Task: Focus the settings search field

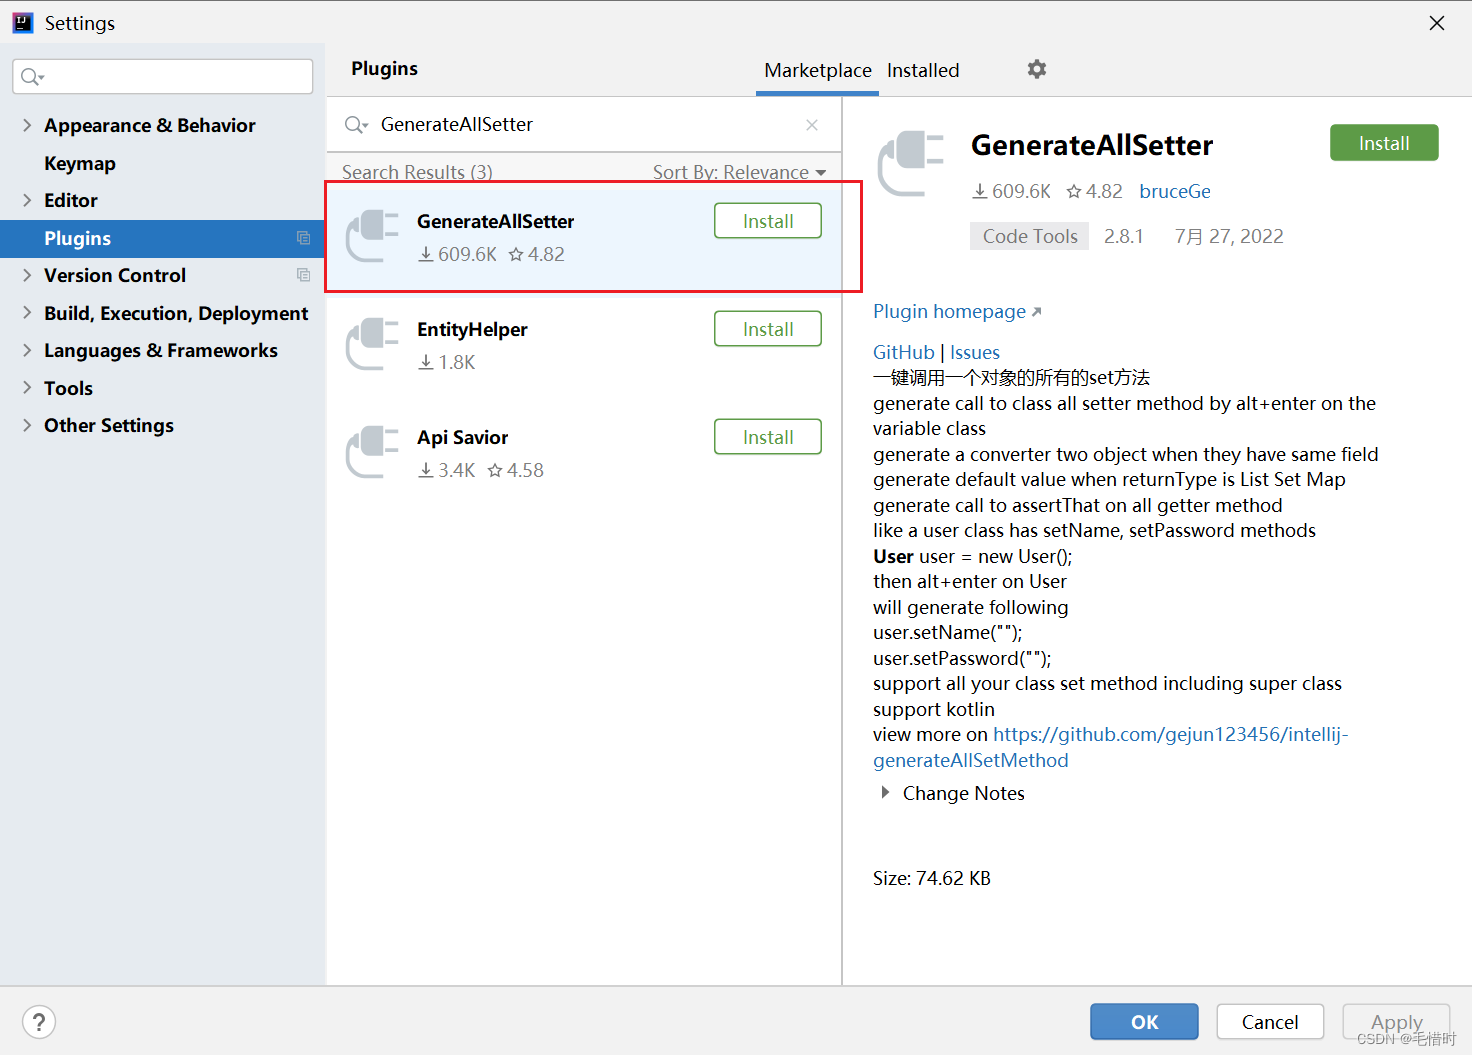Action: point(162,77)
